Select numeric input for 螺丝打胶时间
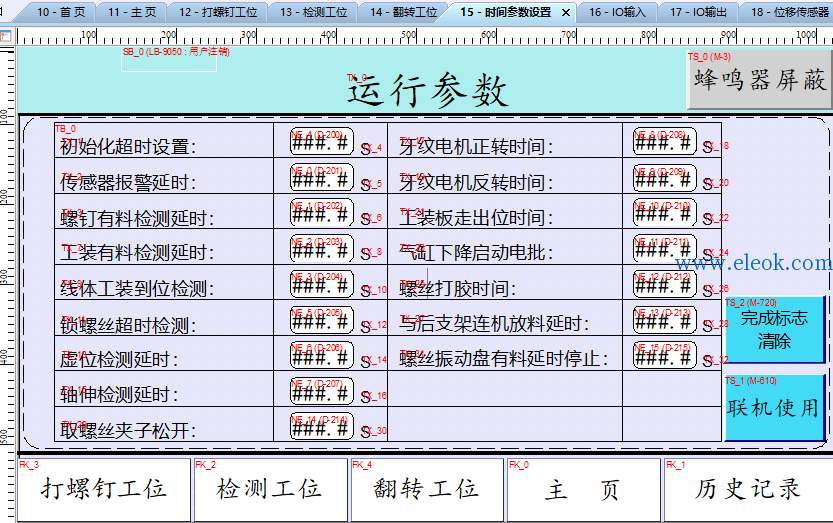Image resolution: width=833 pixels, height=523 pixels. (665, 283)
